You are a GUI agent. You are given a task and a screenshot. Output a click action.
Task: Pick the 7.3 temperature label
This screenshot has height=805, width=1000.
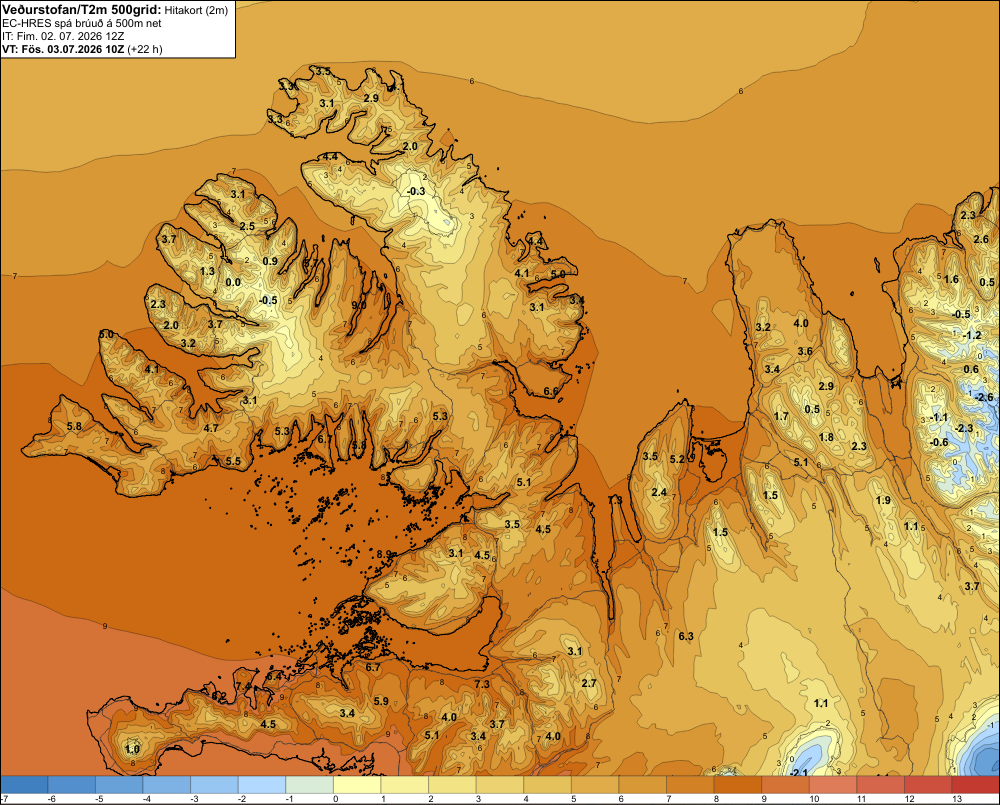click(482, 684)
